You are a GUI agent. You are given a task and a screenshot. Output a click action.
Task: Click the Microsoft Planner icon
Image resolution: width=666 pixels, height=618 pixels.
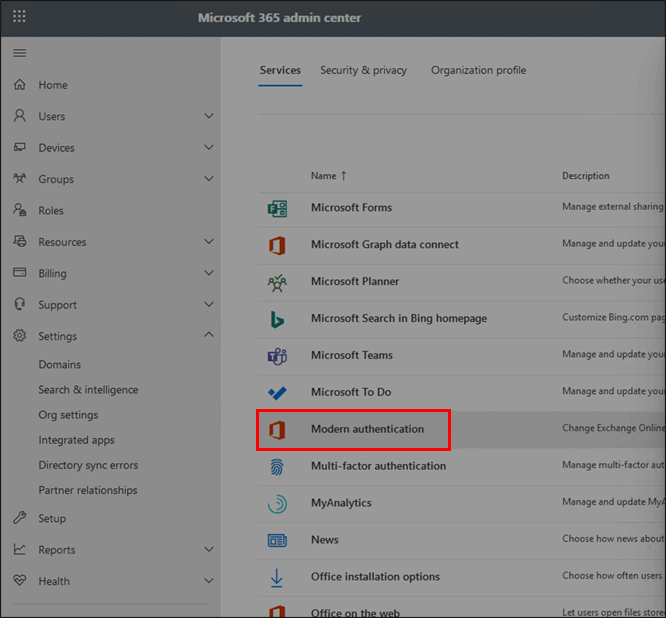pos(277,282)
